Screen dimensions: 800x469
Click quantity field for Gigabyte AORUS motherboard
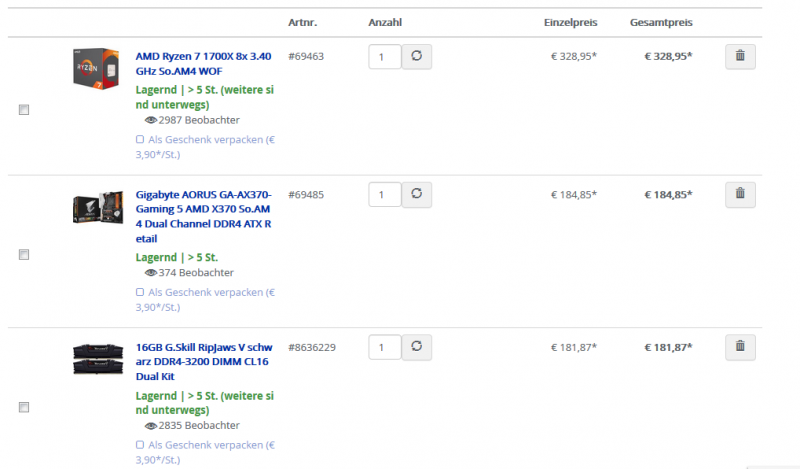point(384,195)
